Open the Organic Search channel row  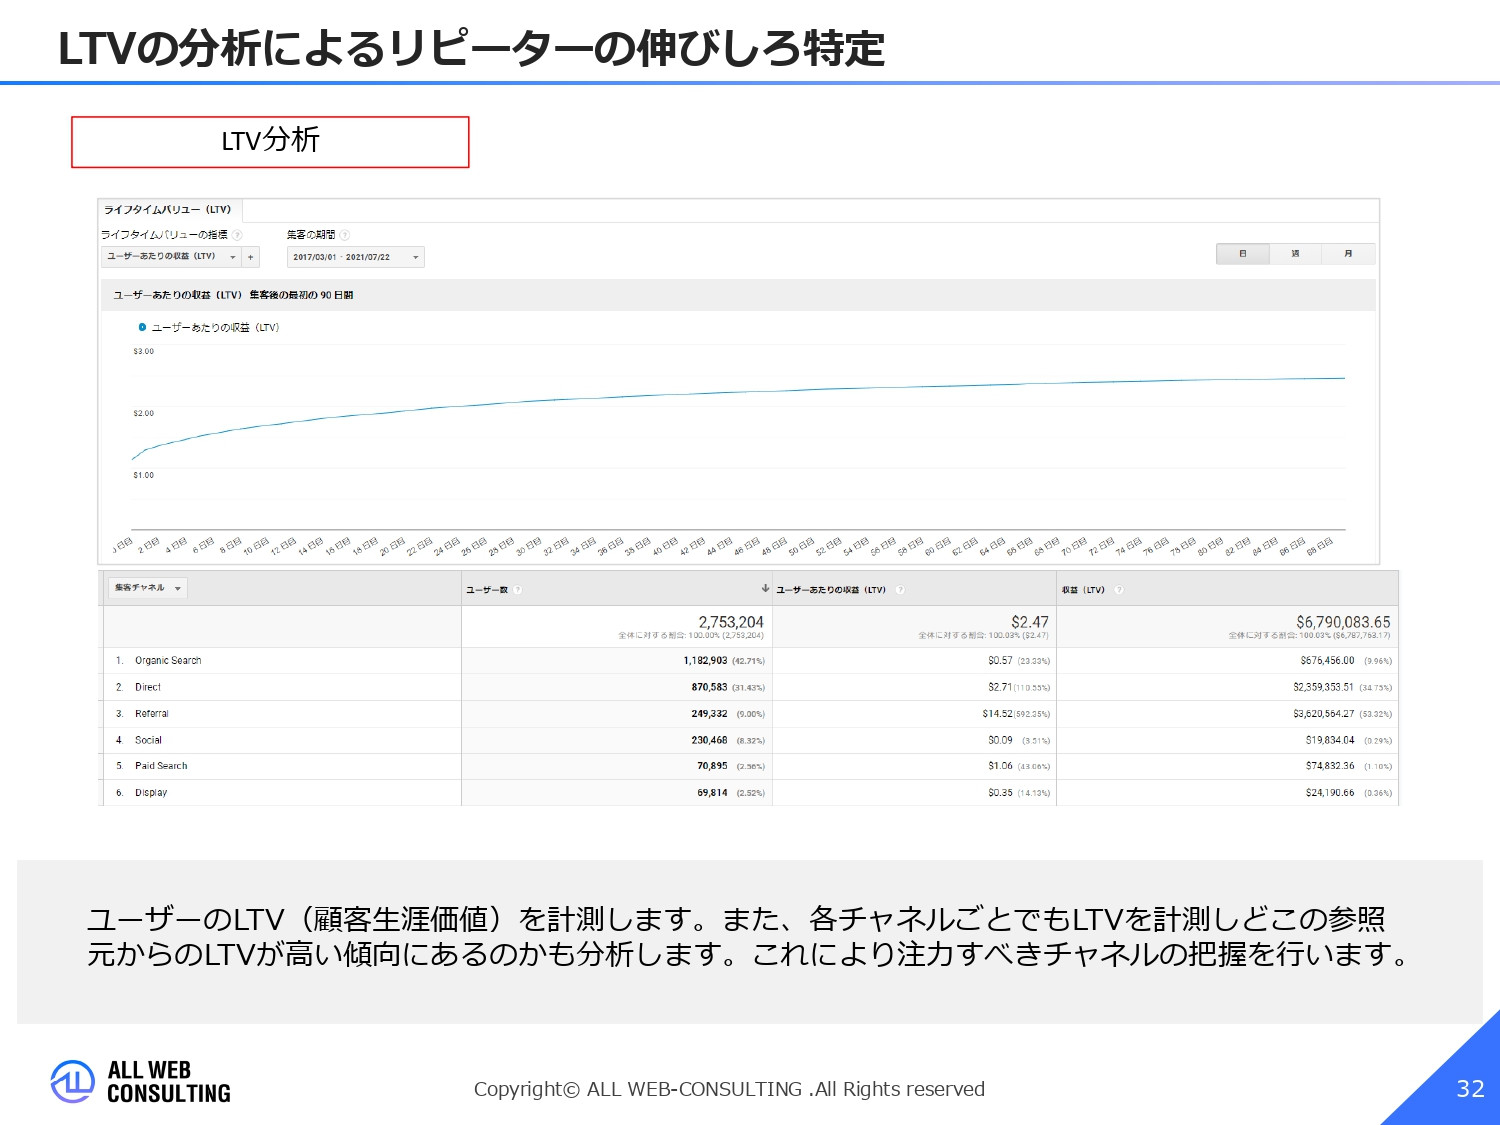point(169,660)
